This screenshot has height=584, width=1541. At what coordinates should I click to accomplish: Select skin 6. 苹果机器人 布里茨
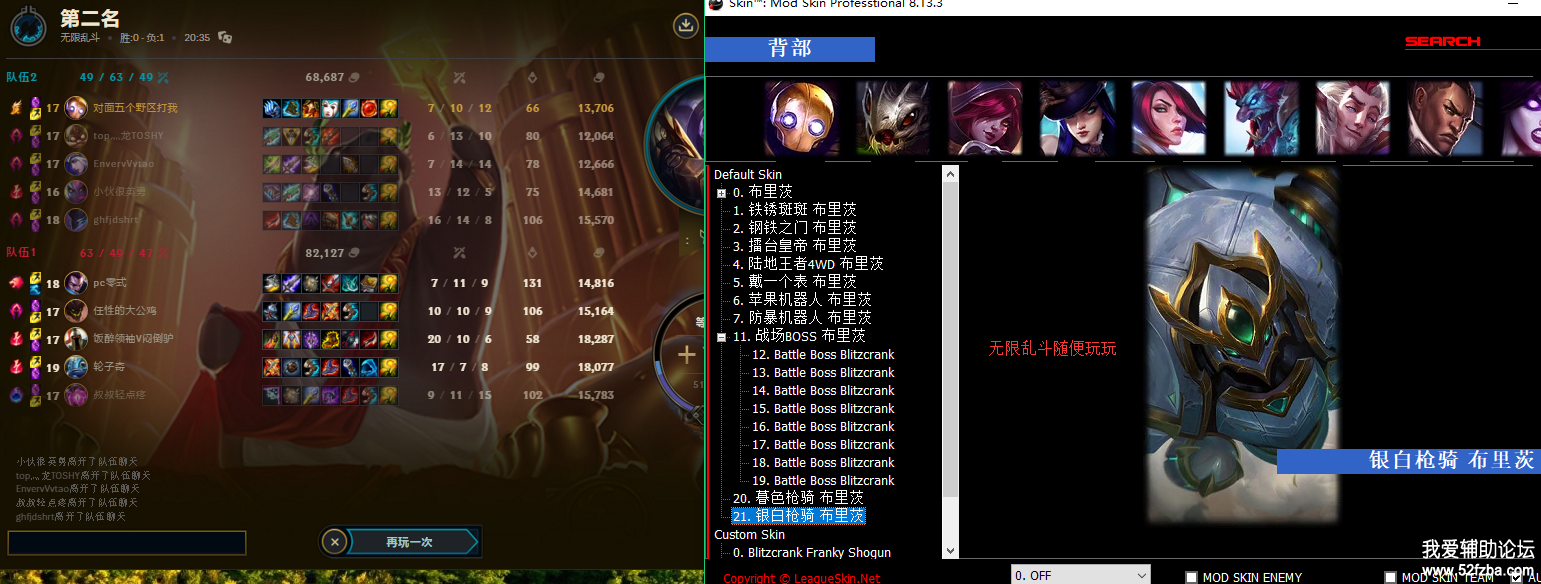point(802,300)
